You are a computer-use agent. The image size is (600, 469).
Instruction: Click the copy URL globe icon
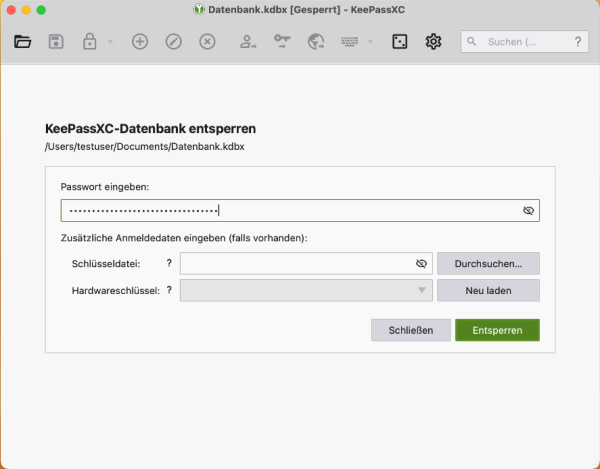316,42
